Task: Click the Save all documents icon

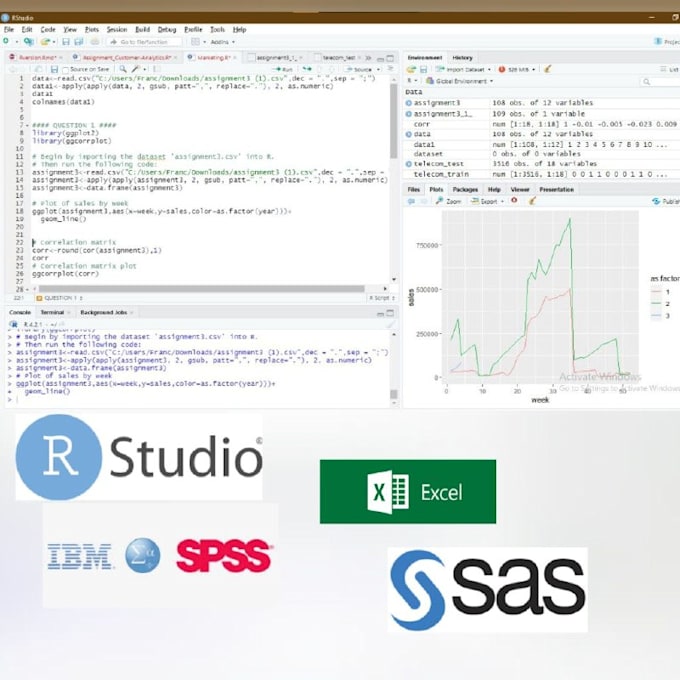Action: click(x=79, y=42)
